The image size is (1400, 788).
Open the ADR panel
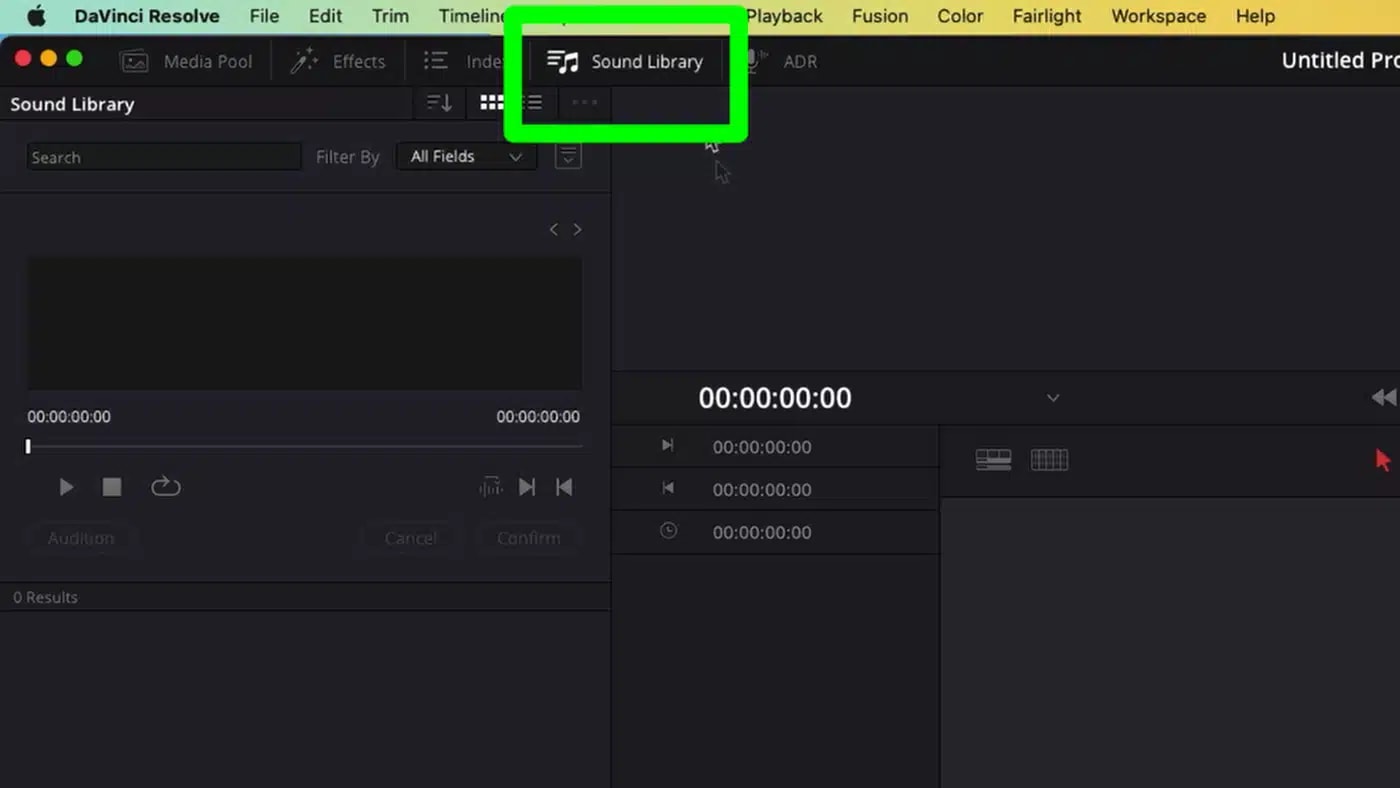pyautogui.click(x=782, y=61)
